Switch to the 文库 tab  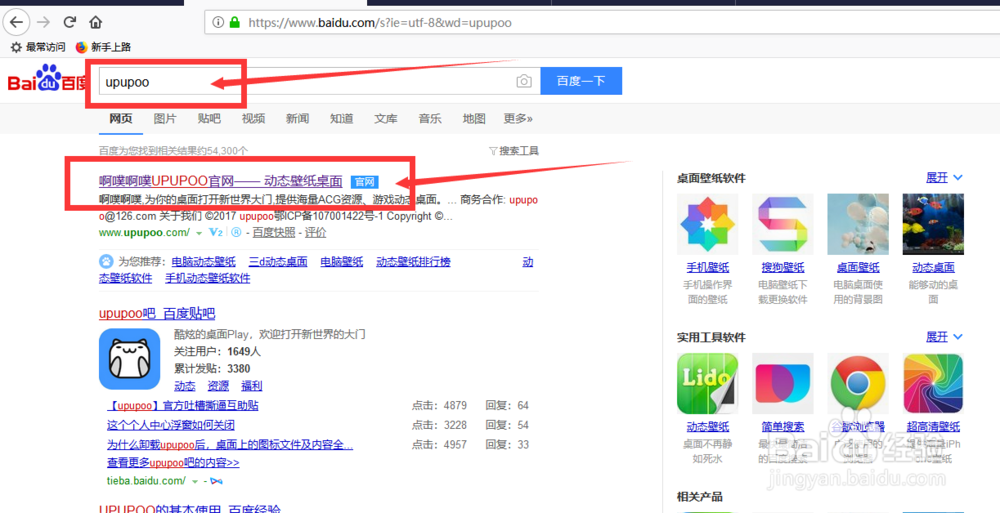point(386,119)
